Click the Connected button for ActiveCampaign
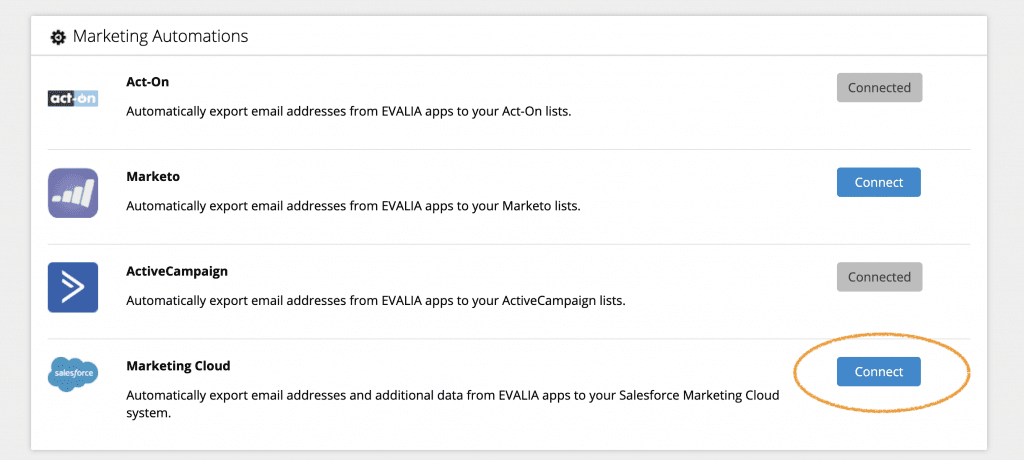Screen dimensions: 1024x460 879,277
